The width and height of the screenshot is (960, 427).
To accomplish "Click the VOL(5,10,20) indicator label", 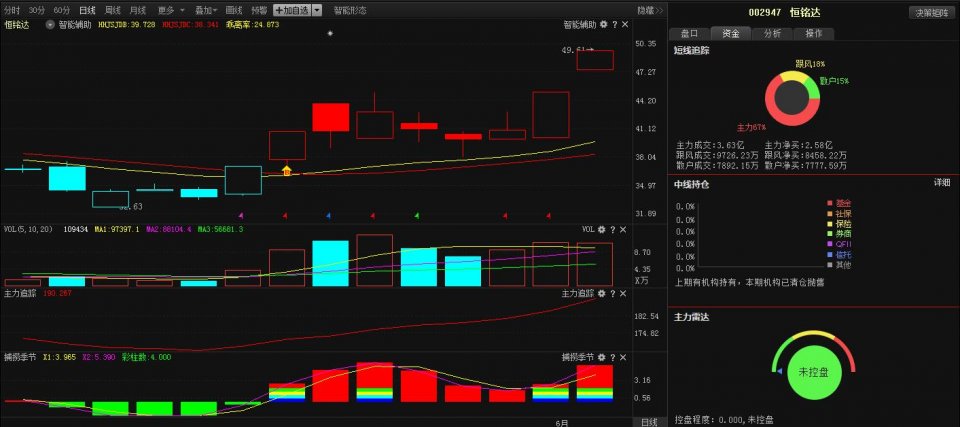I will (28, 229).
